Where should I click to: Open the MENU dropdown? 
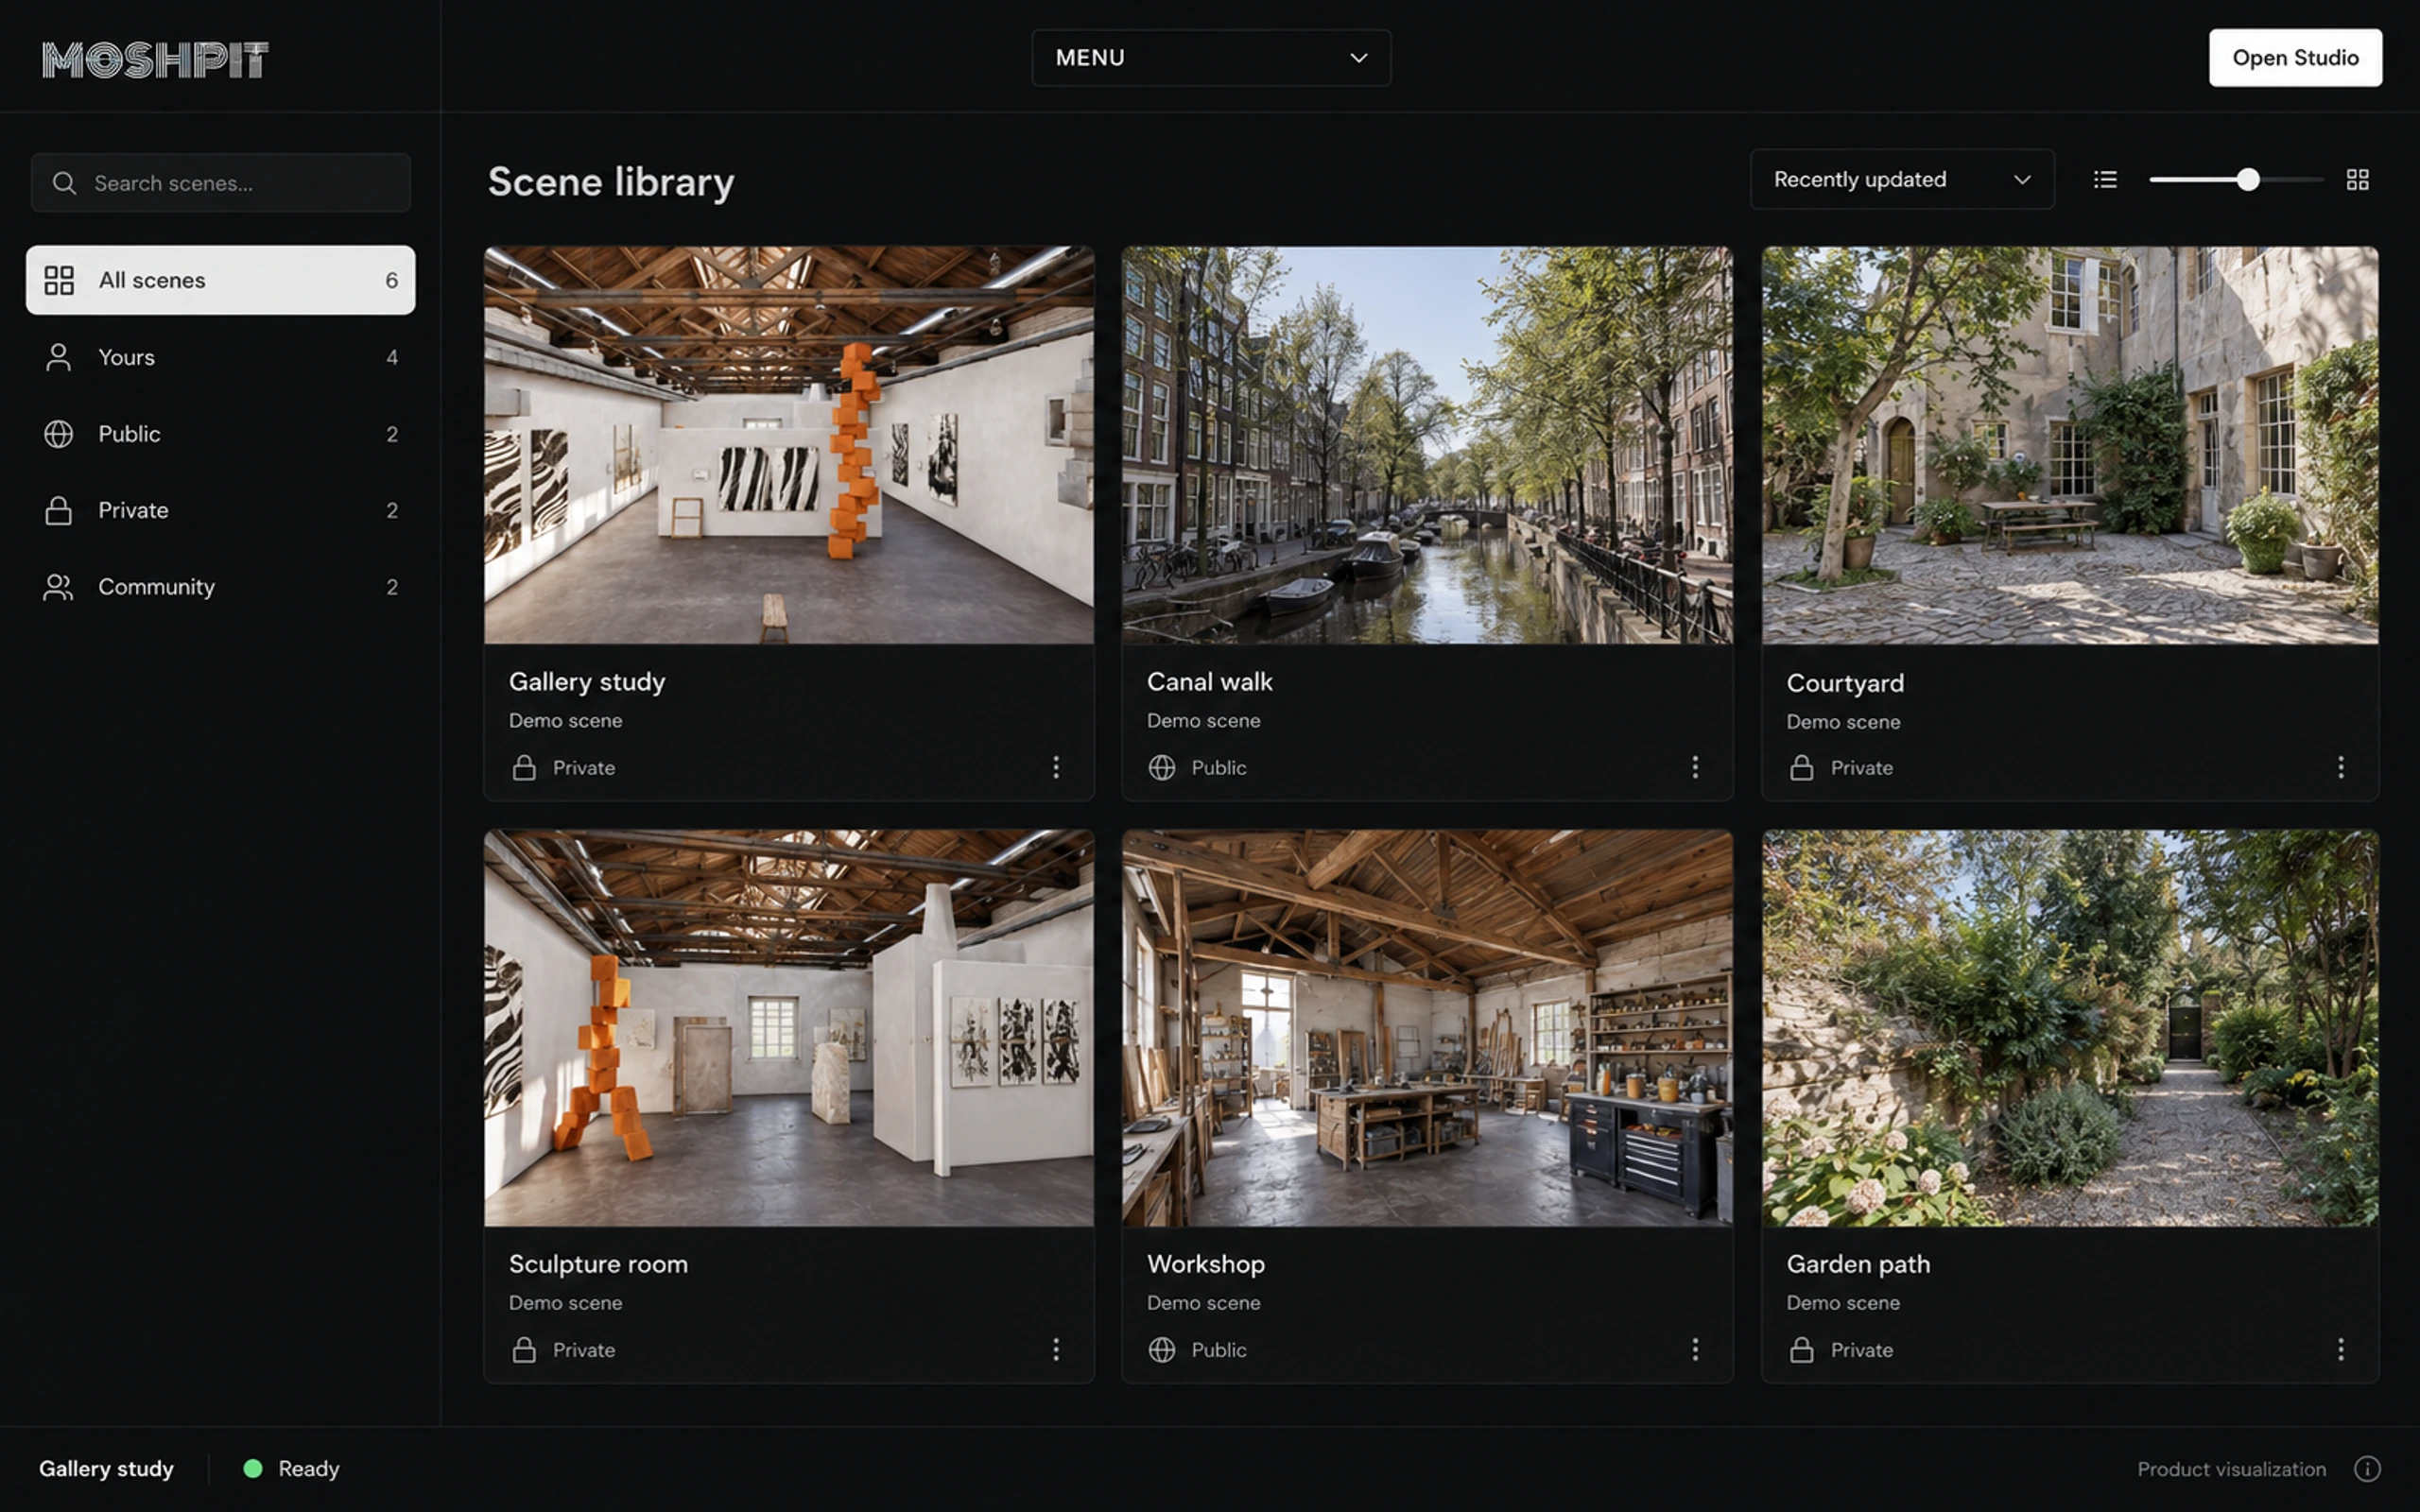point(1211,58)
